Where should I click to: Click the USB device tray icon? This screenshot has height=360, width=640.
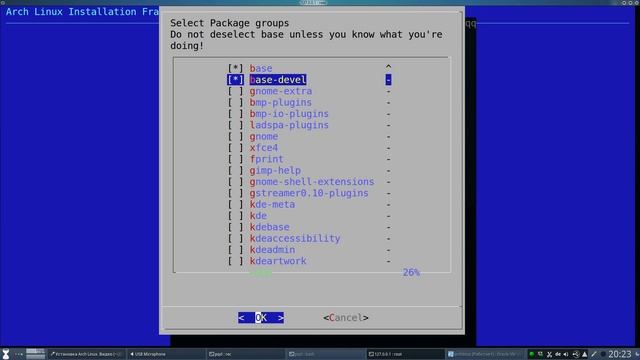click(576, 354)
